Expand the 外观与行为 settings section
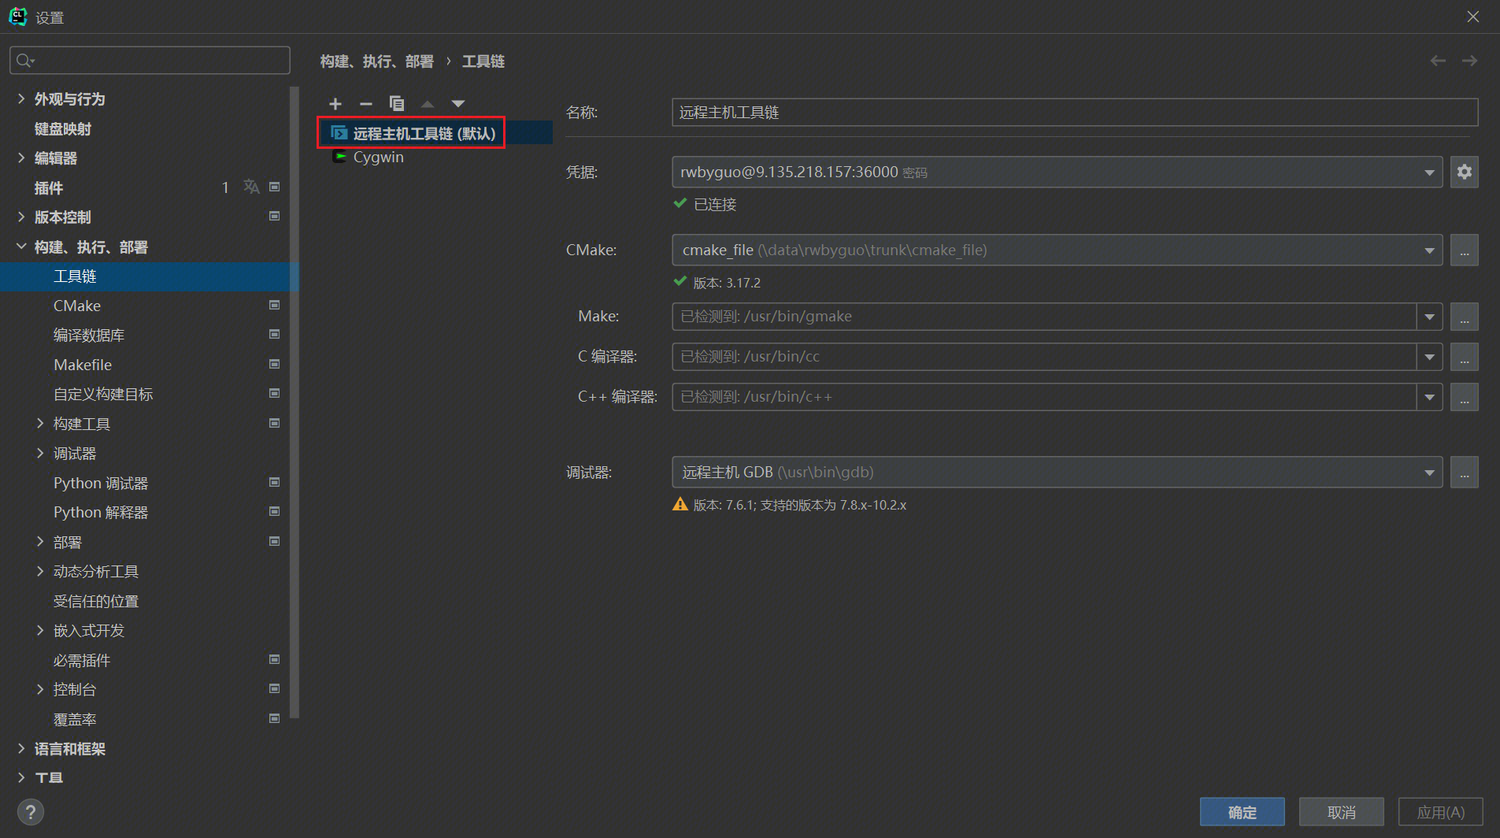The width and height of the screenshot is (1500, 838). [21, 99]
